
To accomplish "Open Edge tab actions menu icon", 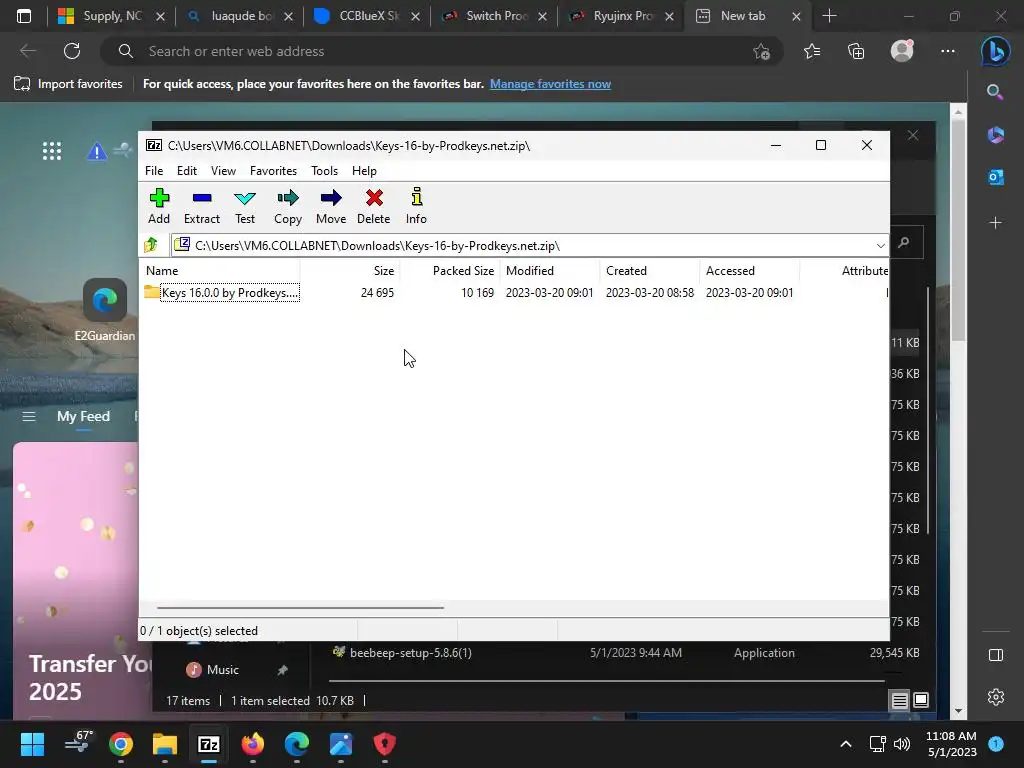I will [x=24, y=16].
